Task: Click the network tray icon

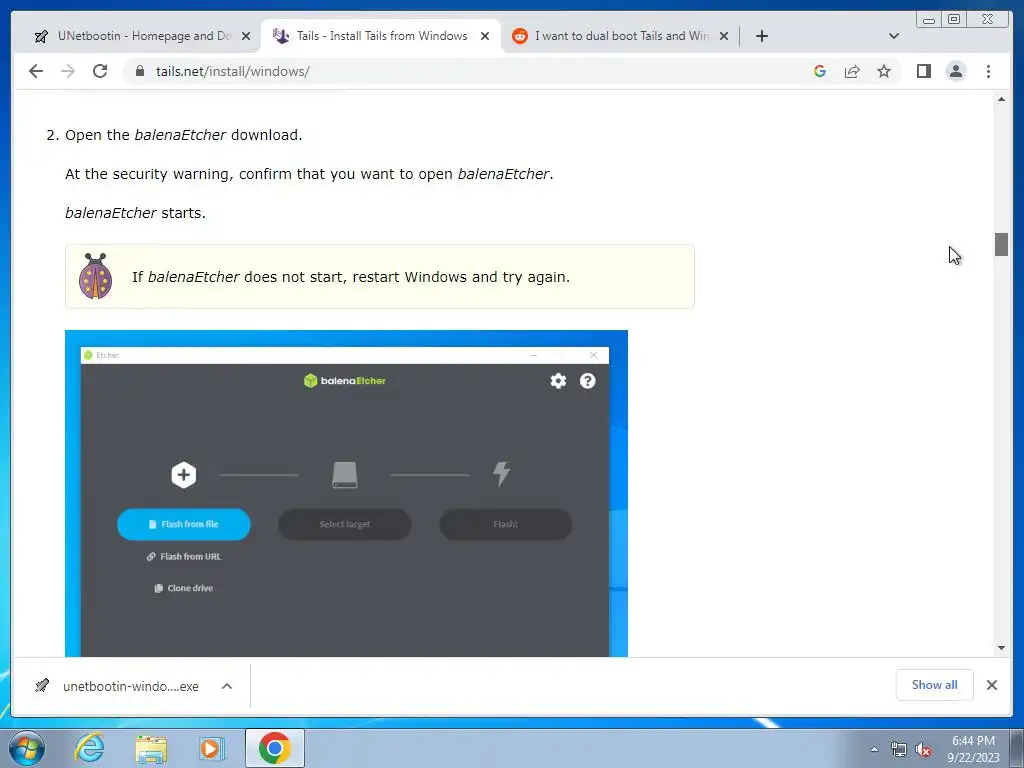Action: click(899, 750)
